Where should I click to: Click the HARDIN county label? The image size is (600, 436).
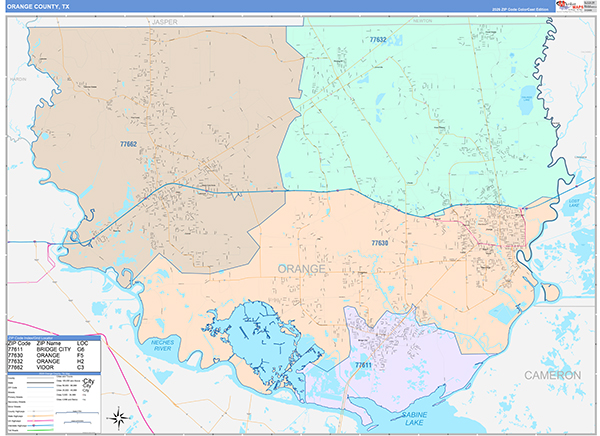click(18, 79)
